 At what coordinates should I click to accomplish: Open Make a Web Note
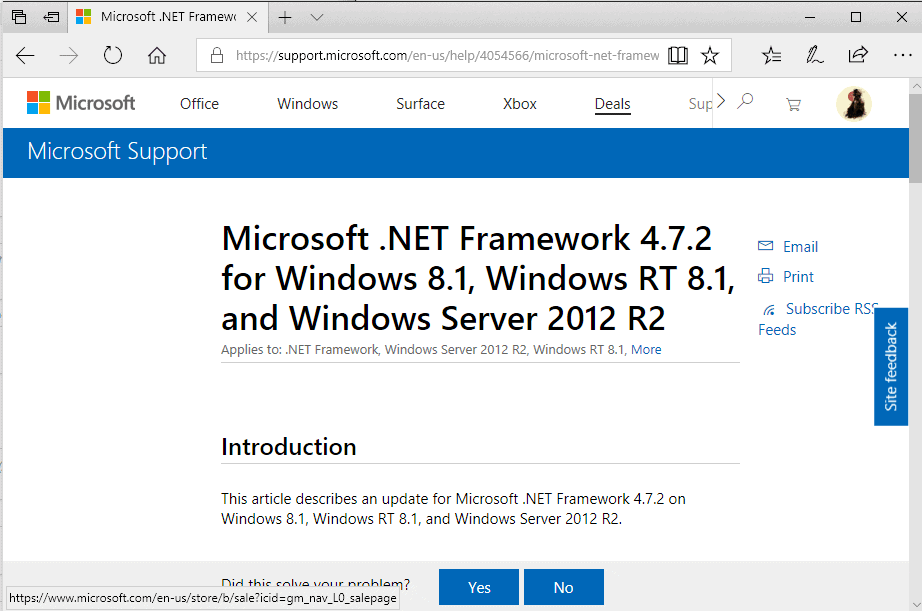[x=815, y=55]
